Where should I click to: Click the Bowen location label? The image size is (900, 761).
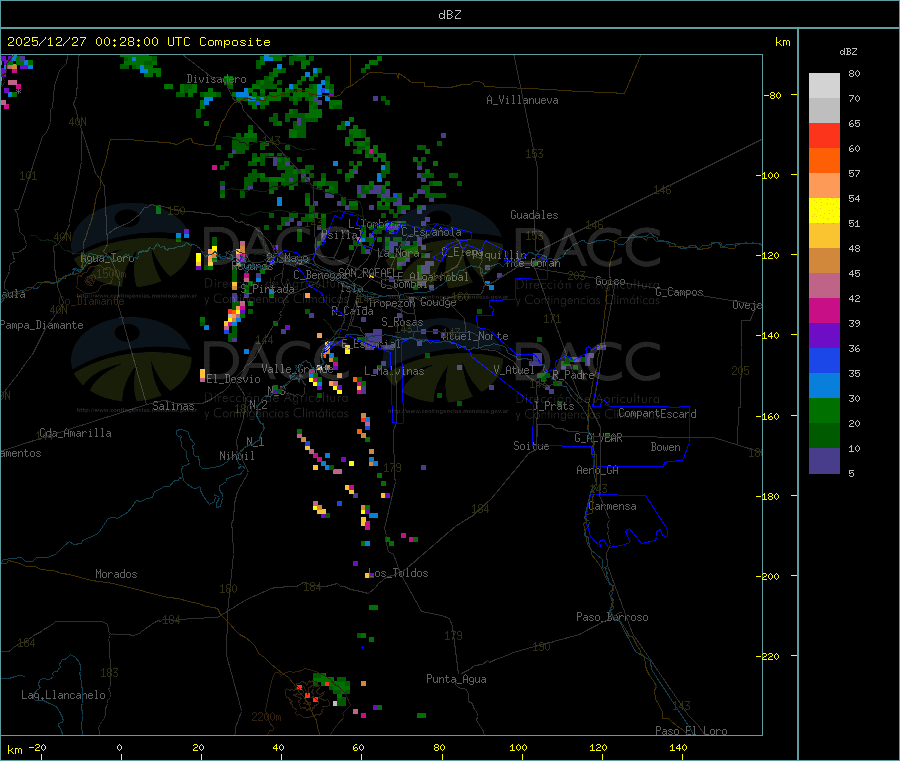tap(666, 447)
